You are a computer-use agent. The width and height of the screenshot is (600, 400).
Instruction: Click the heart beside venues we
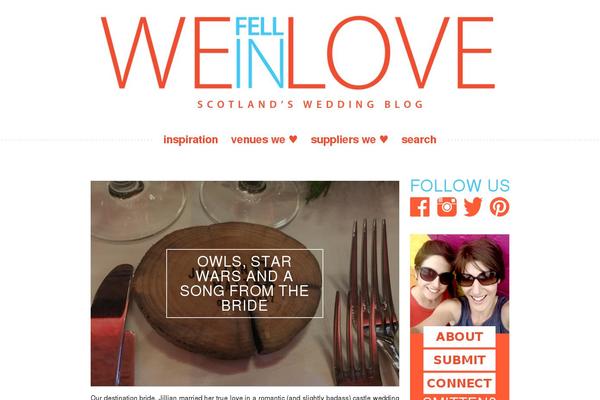point(293,139)
